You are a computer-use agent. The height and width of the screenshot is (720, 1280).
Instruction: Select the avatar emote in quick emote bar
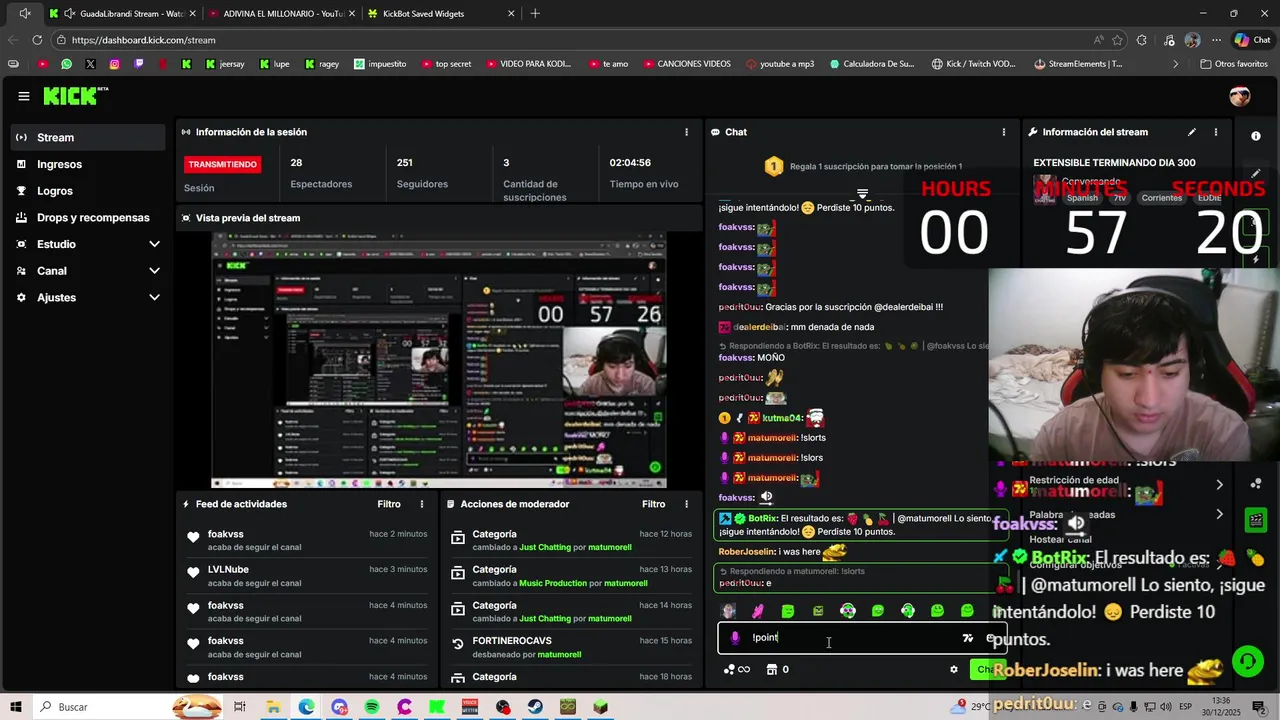point(729,611)
